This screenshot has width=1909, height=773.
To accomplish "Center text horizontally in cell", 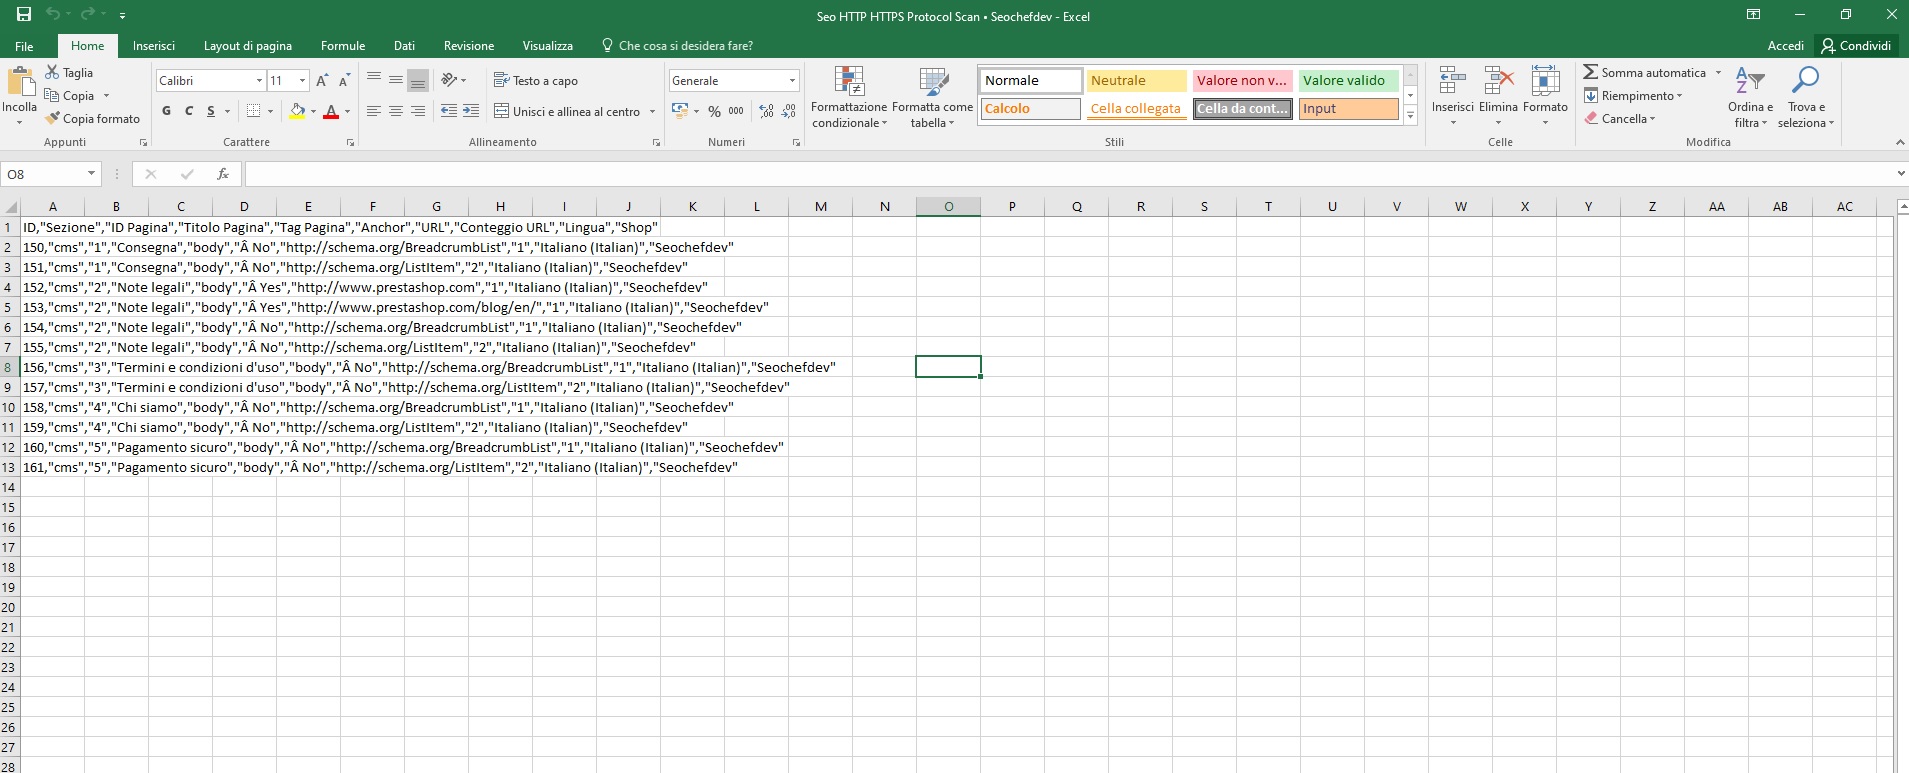I will (x=396, y=111).
